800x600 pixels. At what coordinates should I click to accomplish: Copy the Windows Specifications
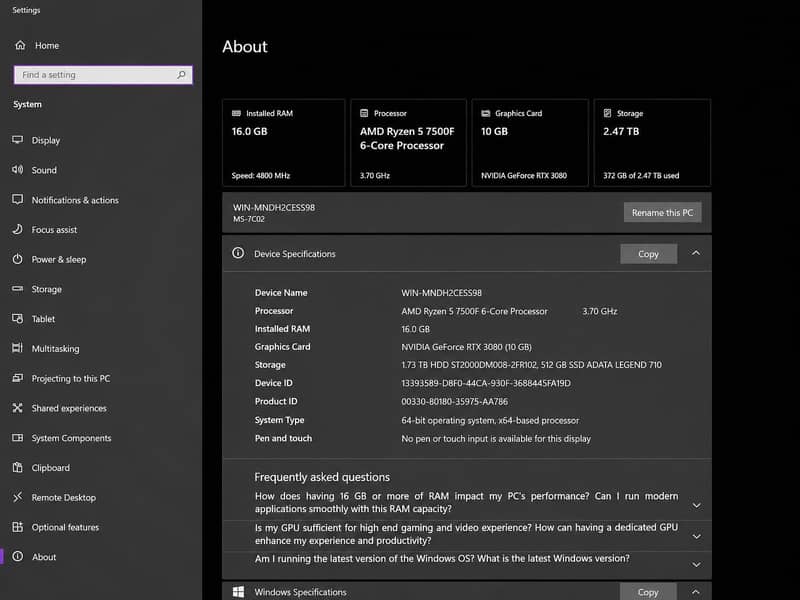(x=648, y=592)
